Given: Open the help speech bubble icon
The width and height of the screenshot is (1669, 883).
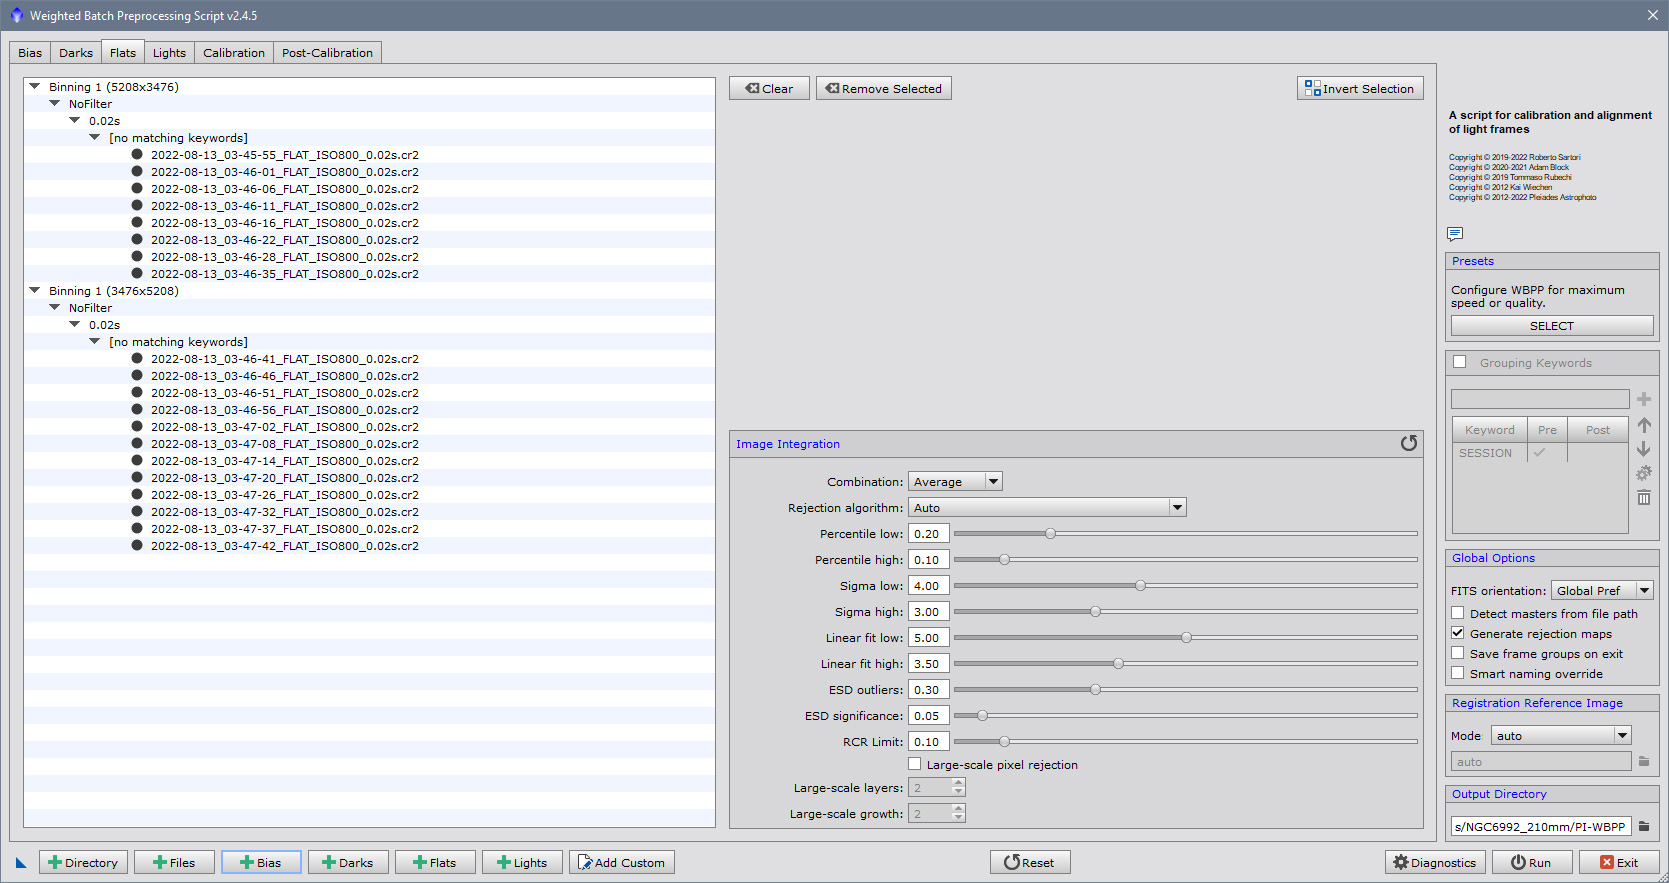Looking at the screenshot, I should point(1455,234).
